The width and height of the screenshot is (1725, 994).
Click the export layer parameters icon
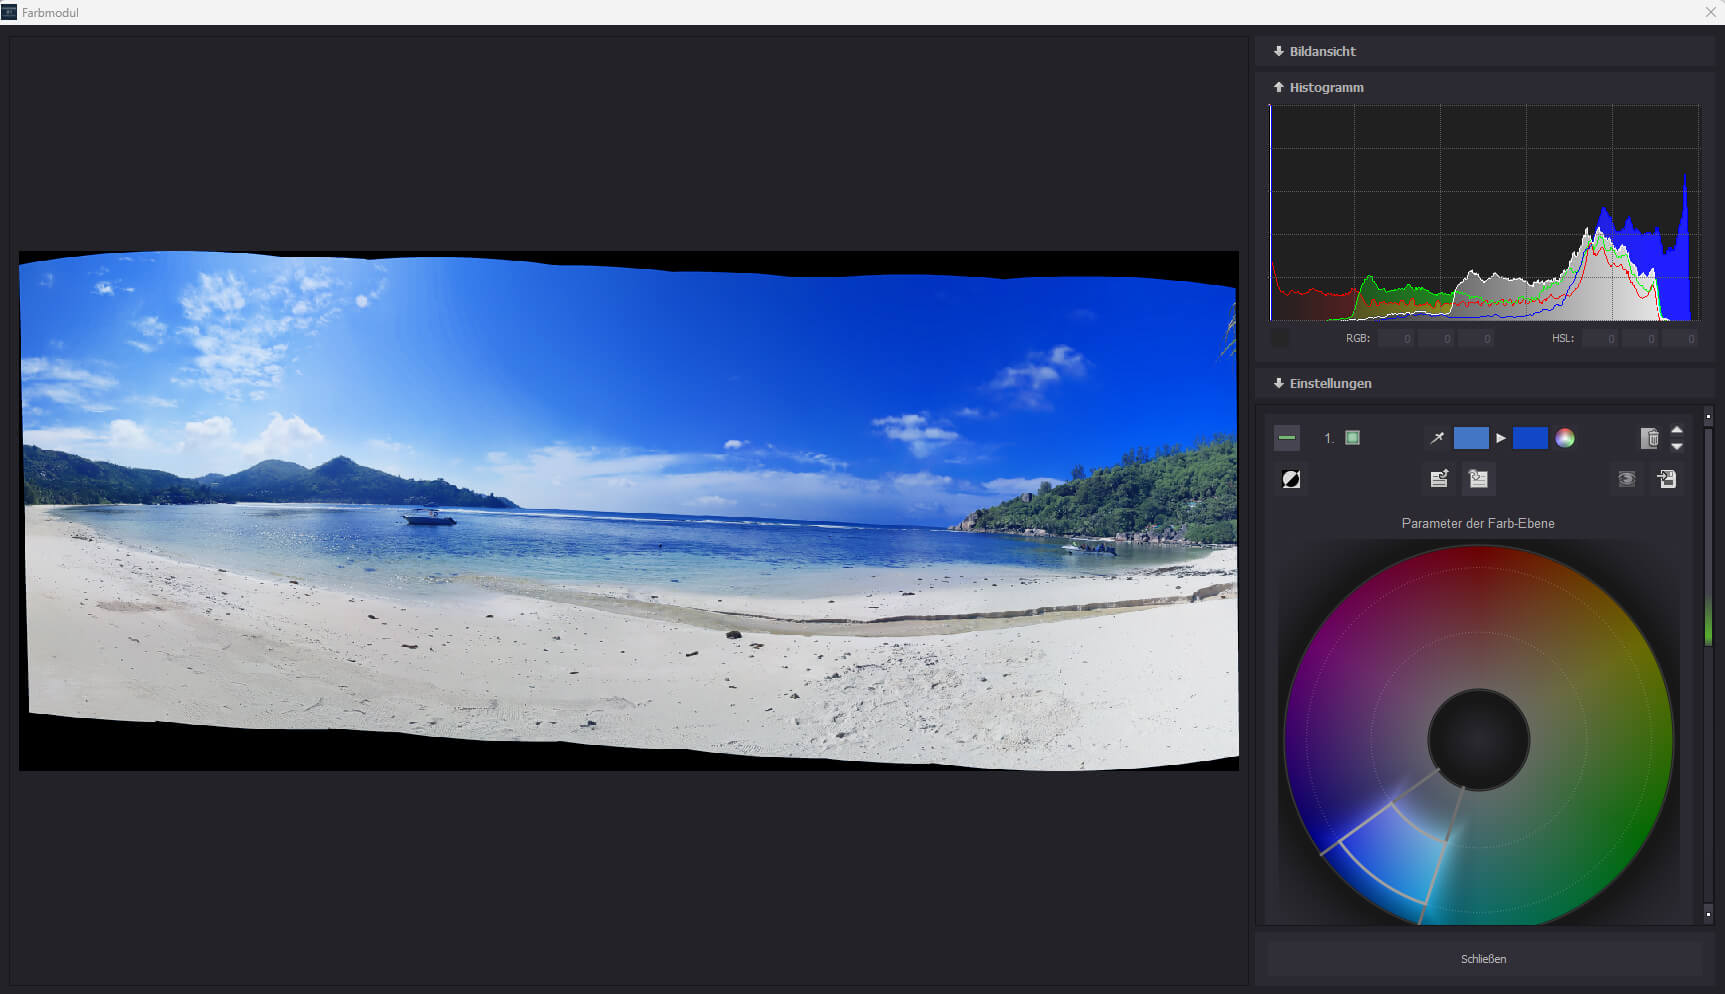tap(1439, 479)
